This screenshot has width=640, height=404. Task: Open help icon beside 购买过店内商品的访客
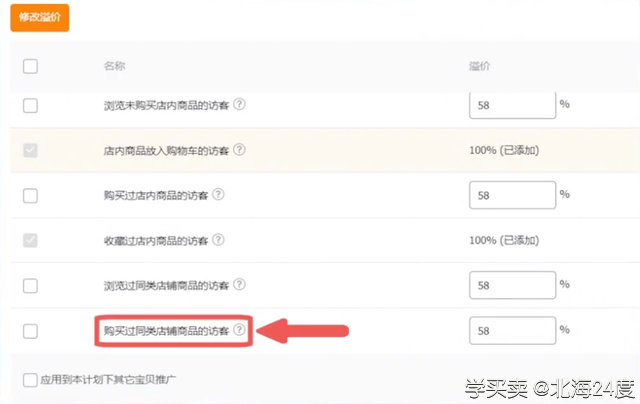218,195
